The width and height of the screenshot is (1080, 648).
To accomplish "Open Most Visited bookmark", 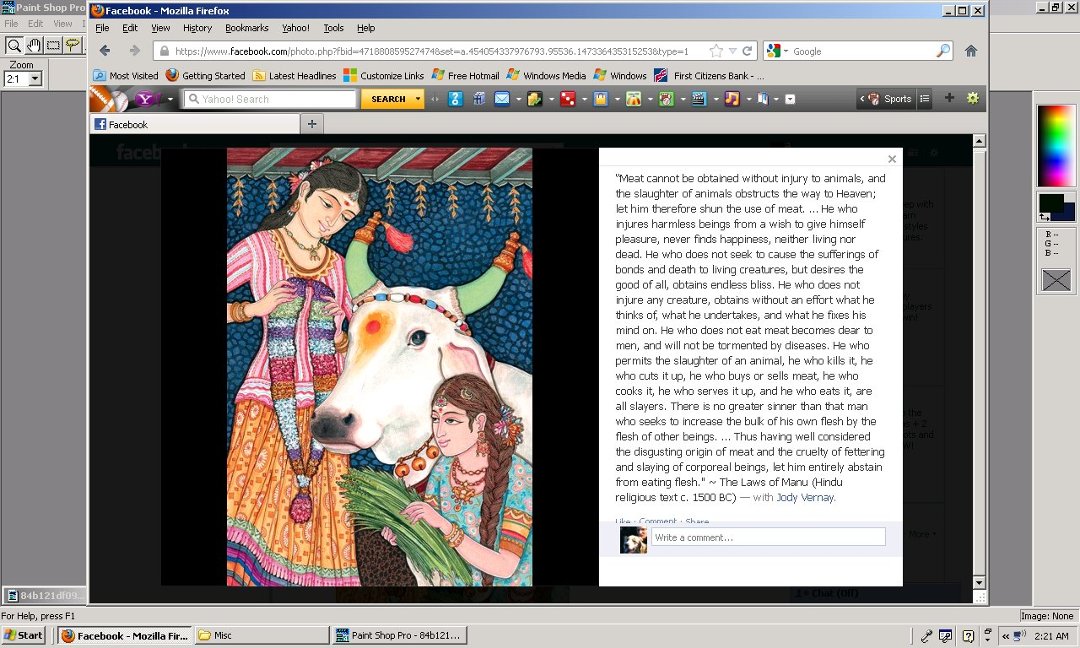I will point(126,76).
